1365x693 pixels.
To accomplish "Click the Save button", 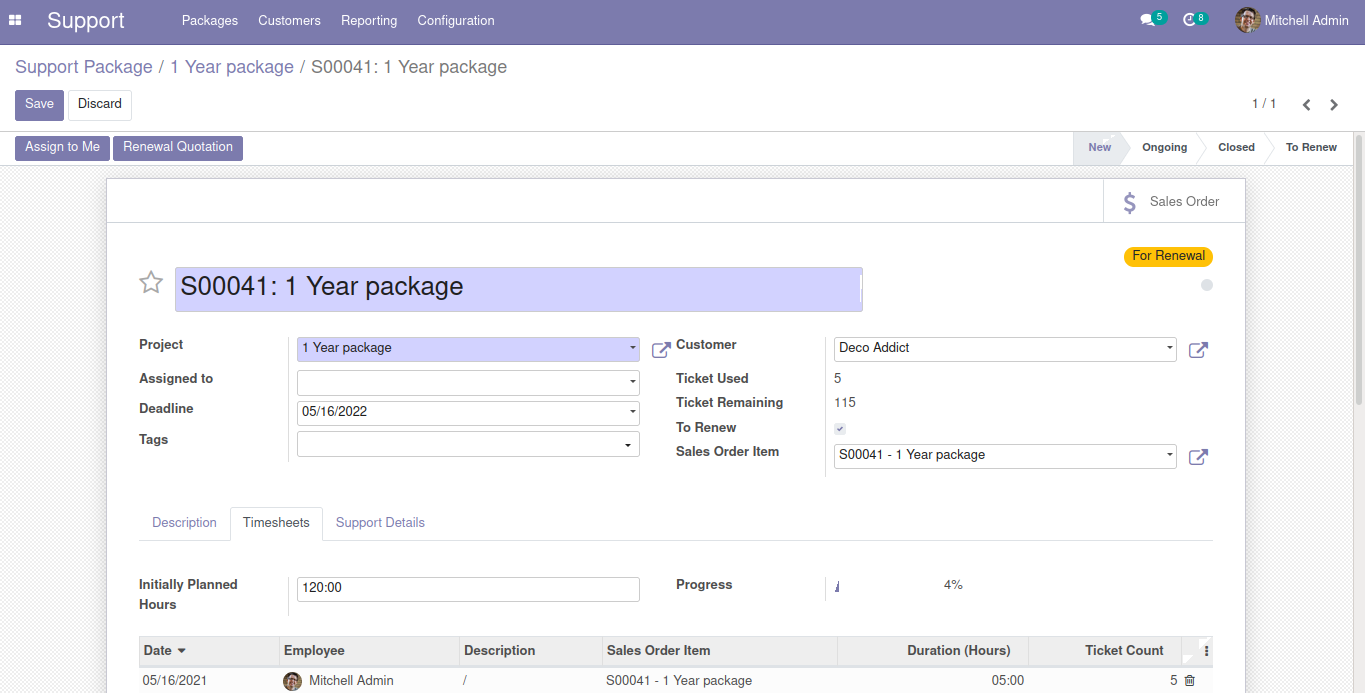I will tap(39, 104).
